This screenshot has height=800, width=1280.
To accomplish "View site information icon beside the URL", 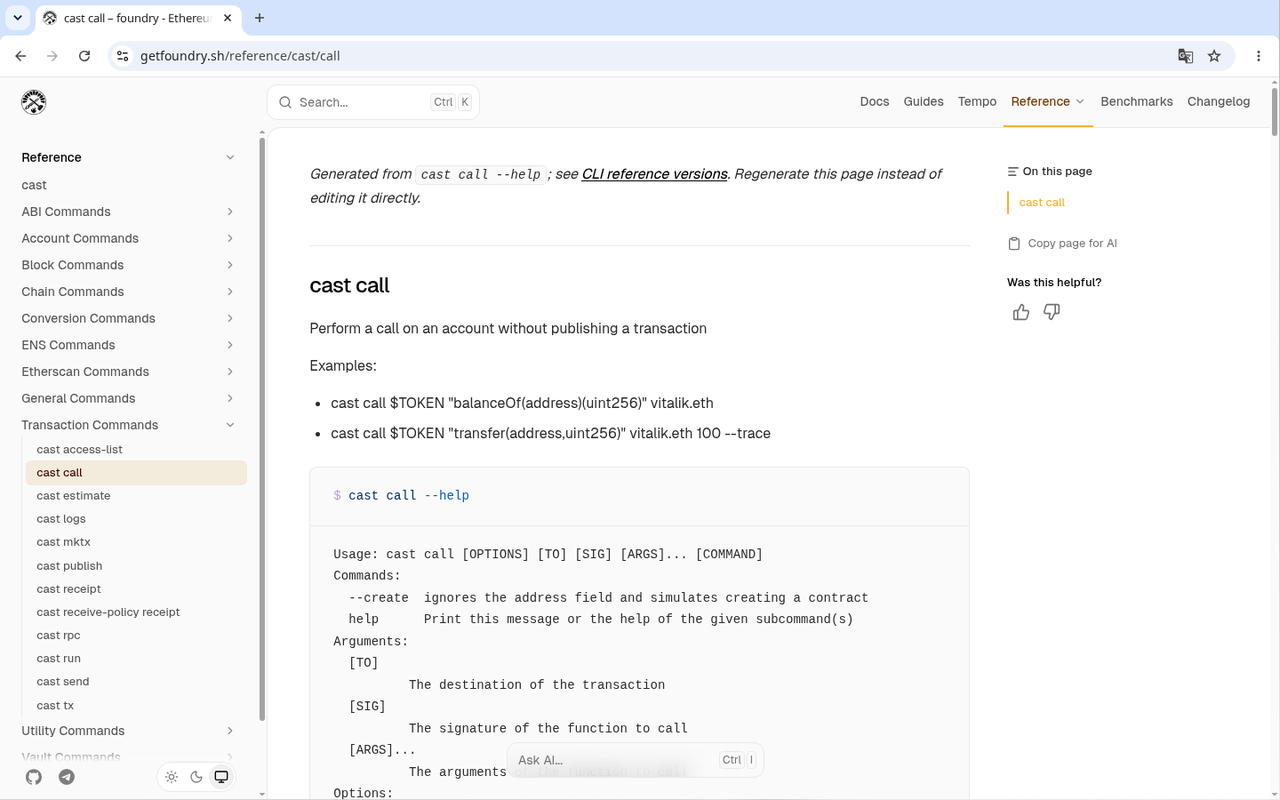I will point(122,56).
